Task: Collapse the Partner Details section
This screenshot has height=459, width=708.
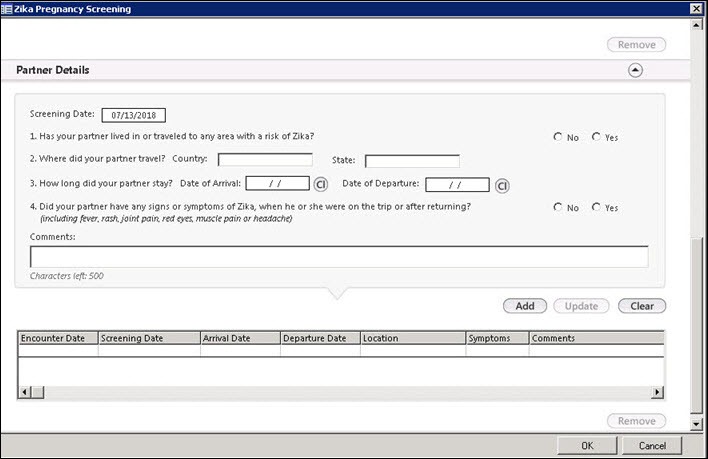Action: tap(635, 70)
